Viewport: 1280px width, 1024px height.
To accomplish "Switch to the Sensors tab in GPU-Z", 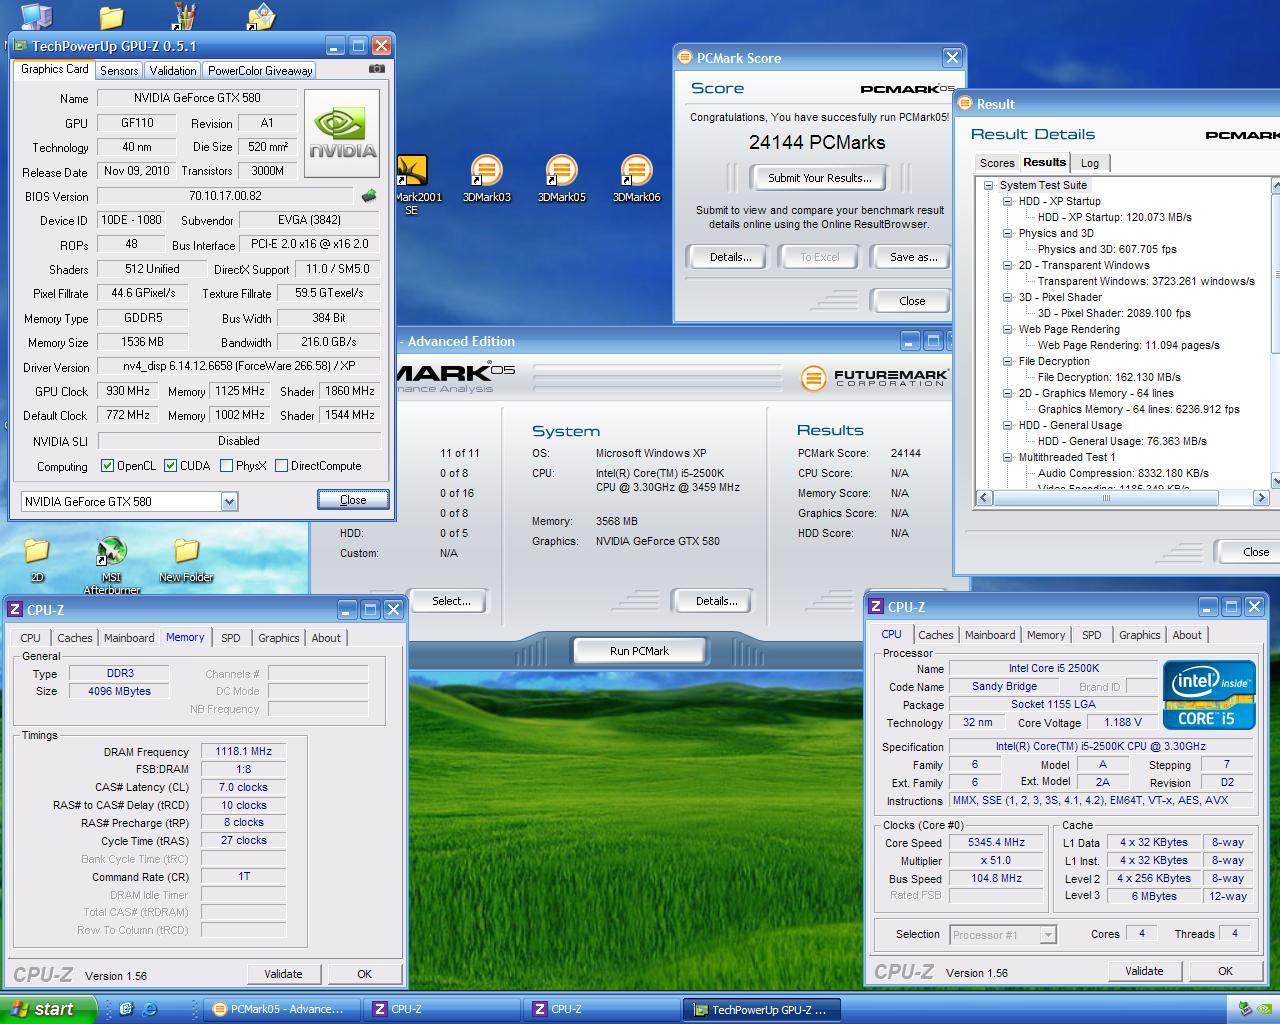I will coord(119,70).
